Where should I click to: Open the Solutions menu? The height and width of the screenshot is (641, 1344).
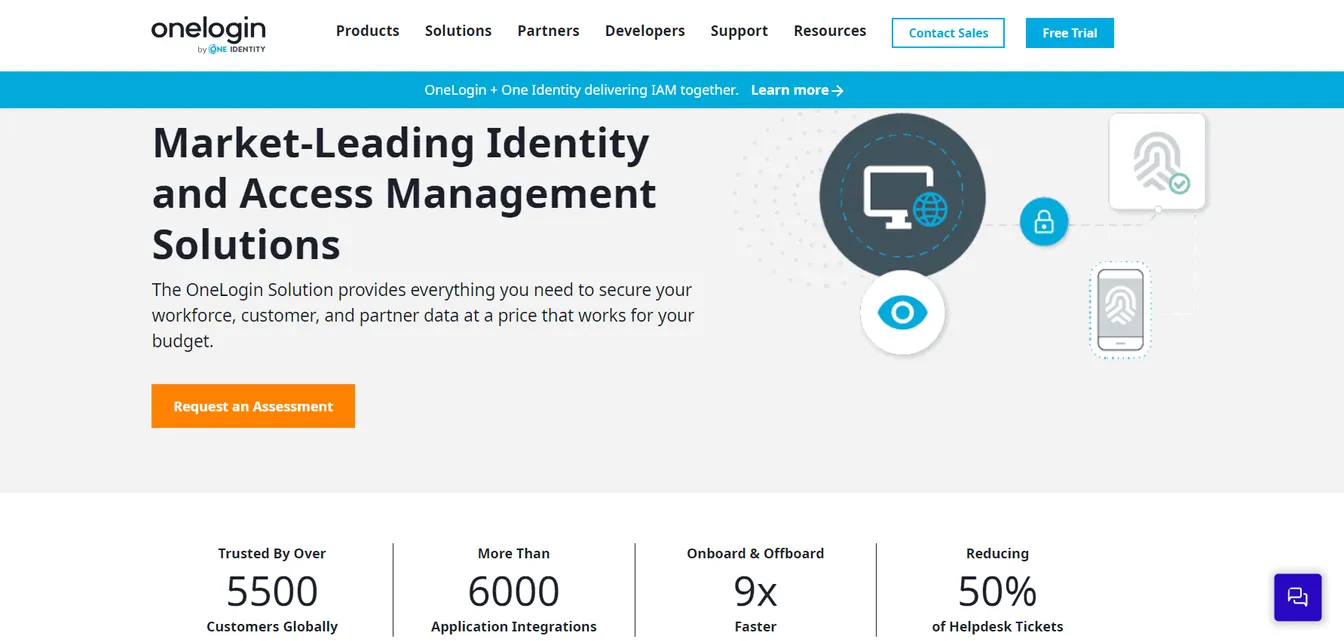pyautogui.click(x=458, y=31)
